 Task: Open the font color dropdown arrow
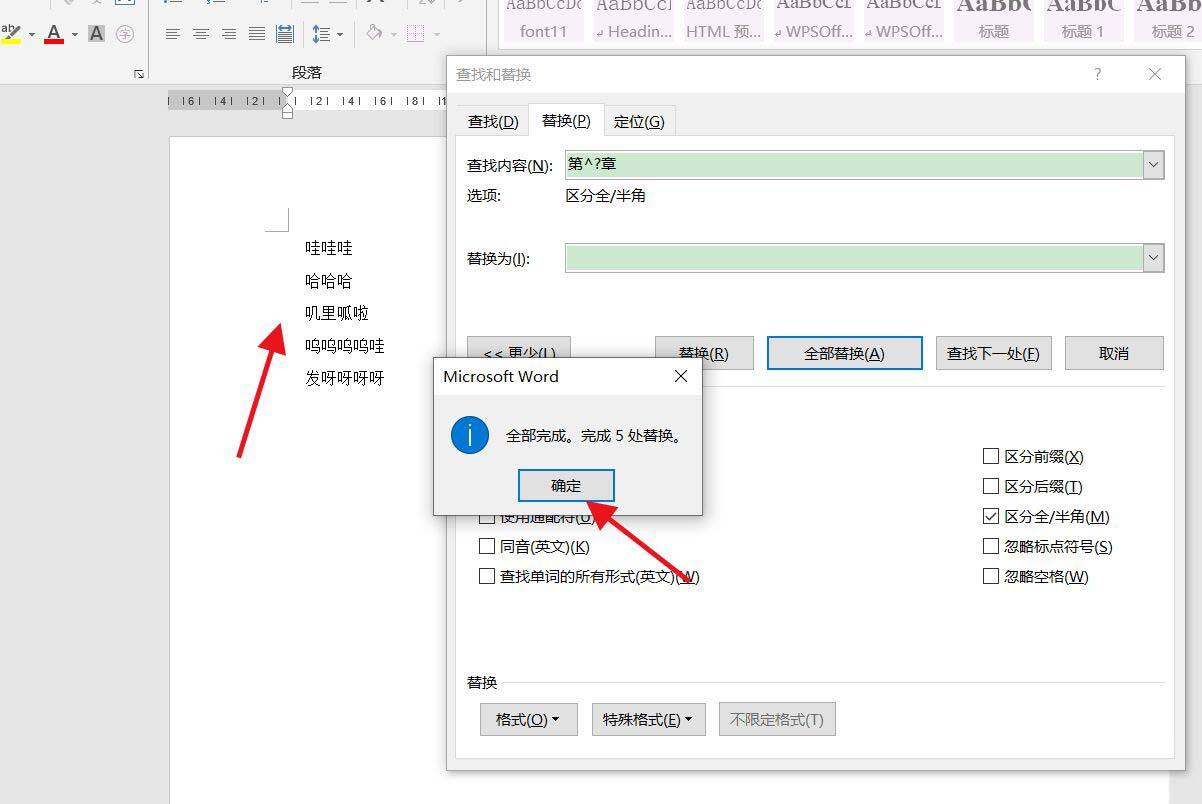[74, 35]
